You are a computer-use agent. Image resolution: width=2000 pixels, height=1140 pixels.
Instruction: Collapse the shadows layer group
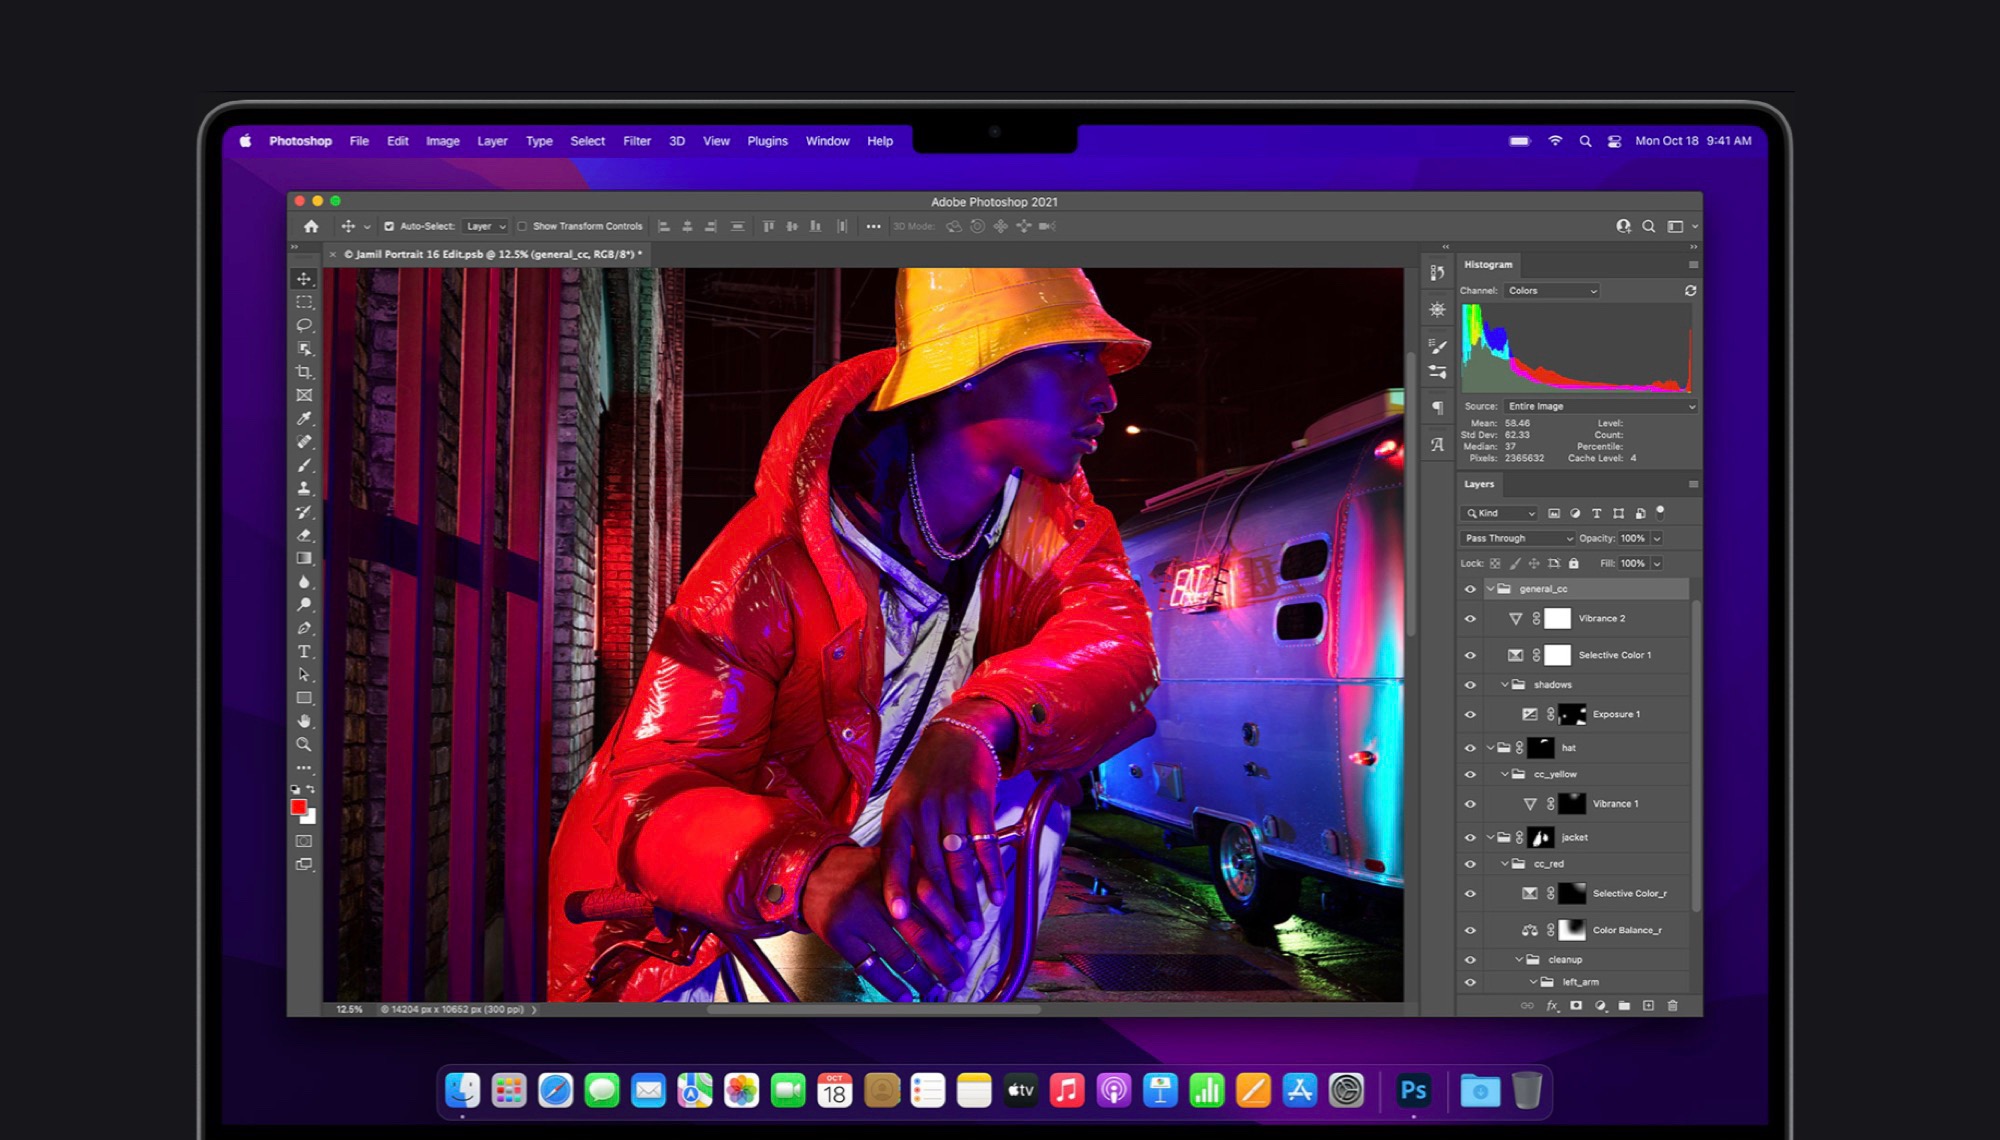(1504, 685)
